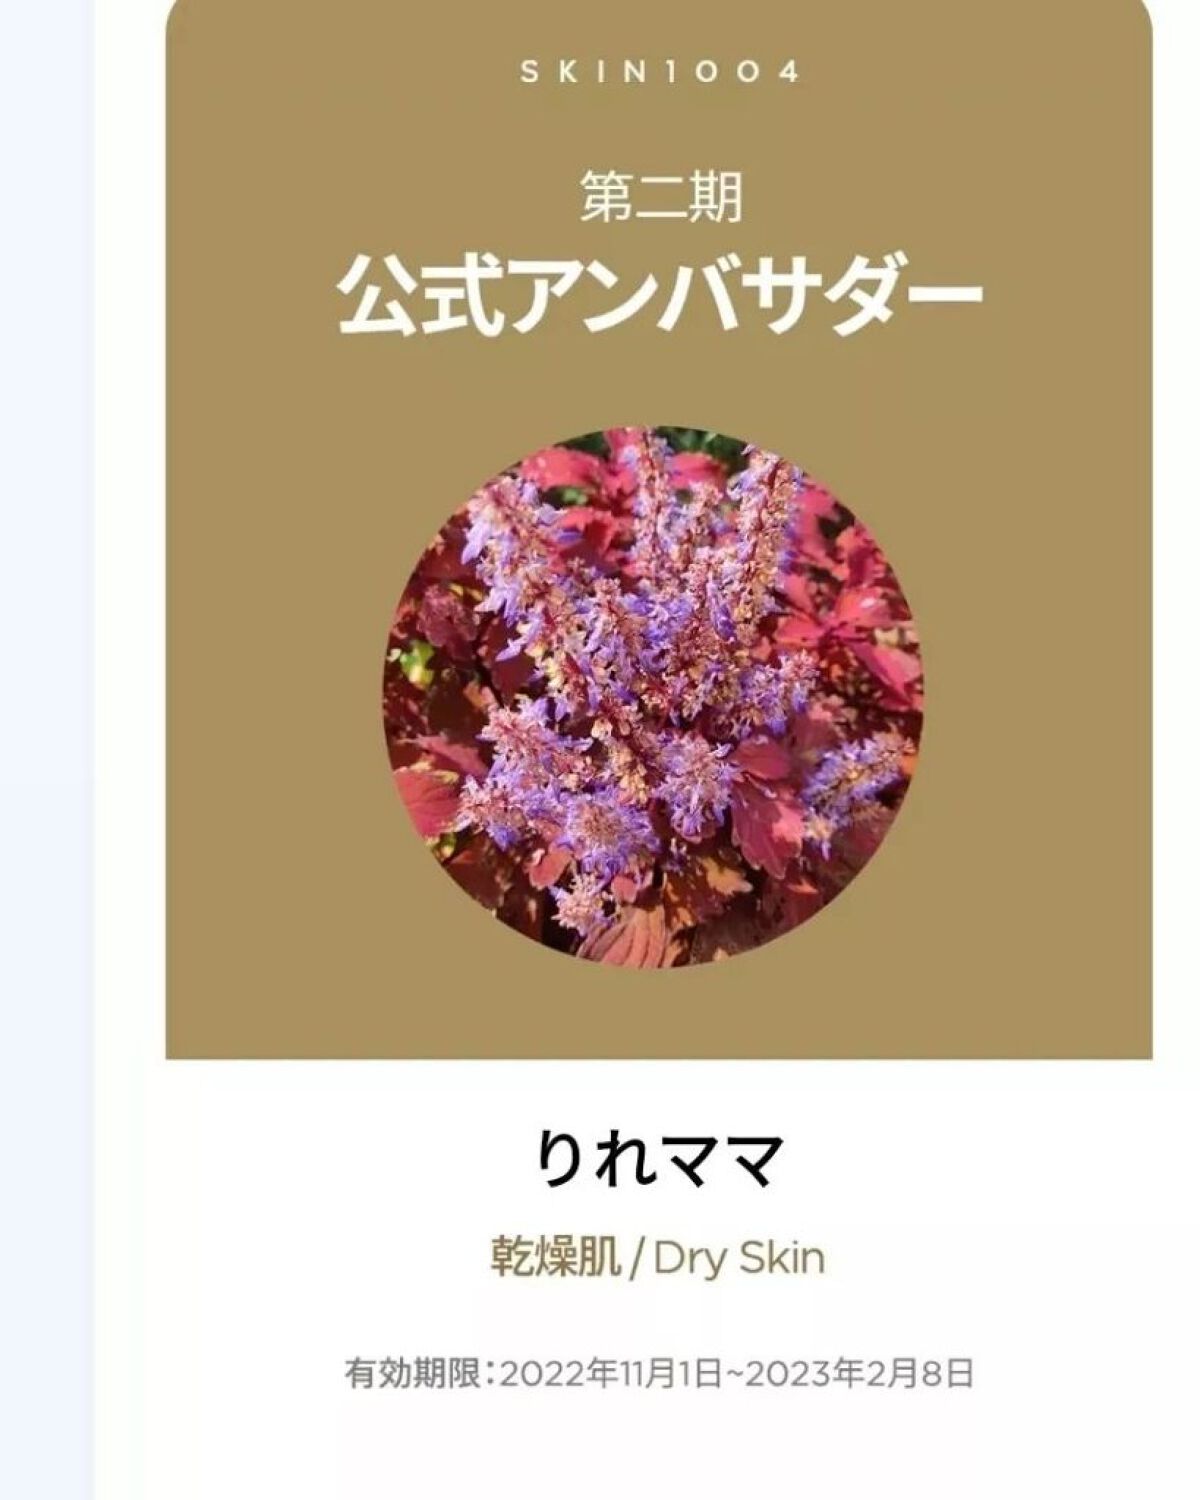1200x1500 pixels.
Task: Click the red leaves at the photo's right edge
Action: (x=880, y=640)
